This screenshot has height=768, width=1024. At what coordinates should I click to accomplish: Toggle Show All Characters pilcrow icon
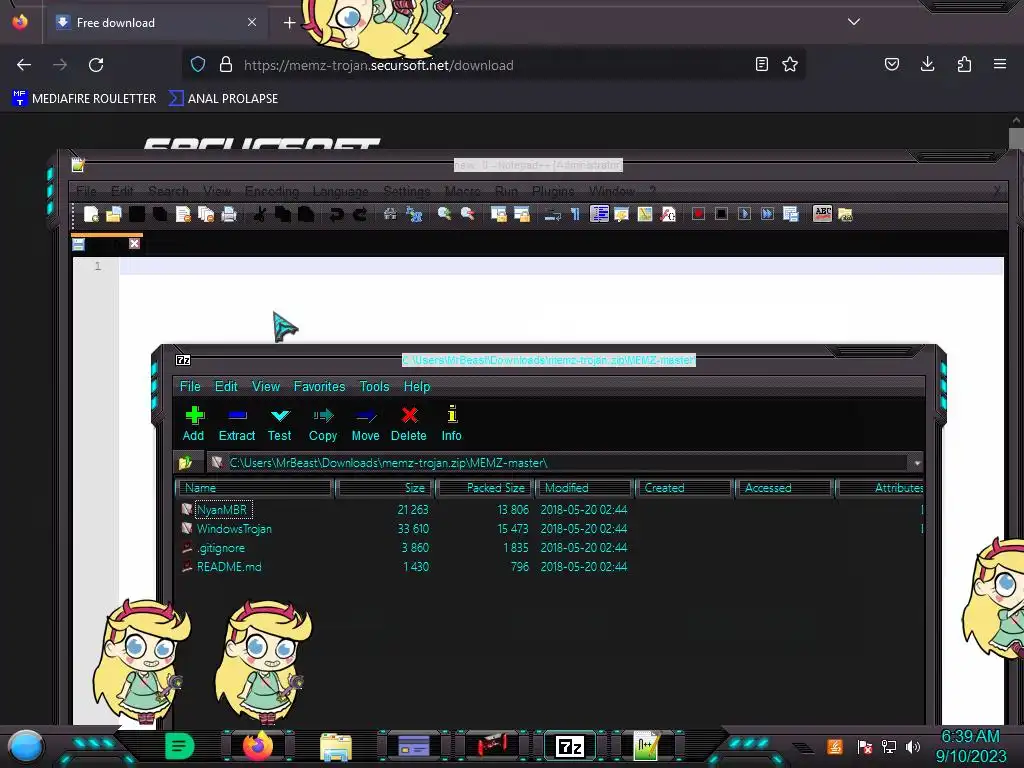click(x=575, y=214)
